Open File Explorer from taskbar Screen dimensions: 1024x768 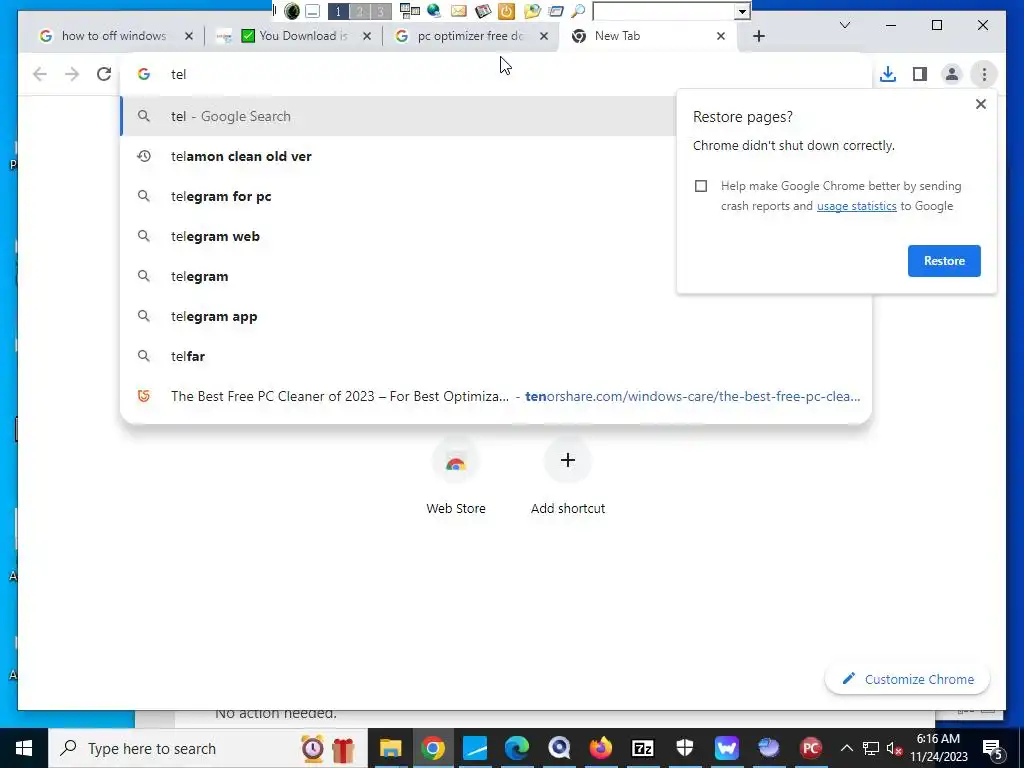391,748
